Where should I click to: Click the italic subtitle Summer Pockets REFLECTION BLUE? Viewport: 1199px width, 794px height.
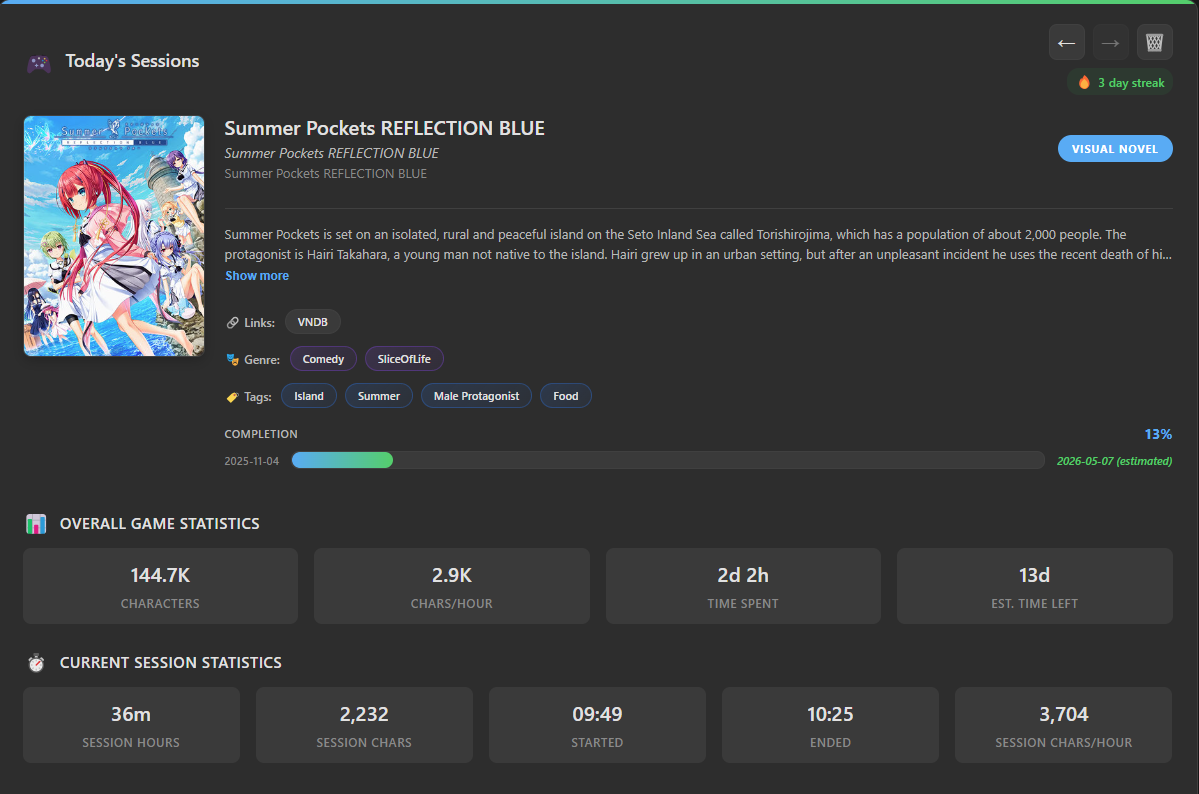click(x=331, y=153)
